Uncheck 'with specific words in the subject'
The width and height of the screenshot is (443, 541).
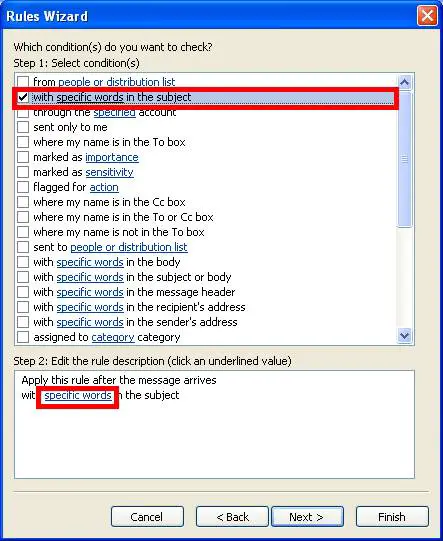click(x=23, y=97)
